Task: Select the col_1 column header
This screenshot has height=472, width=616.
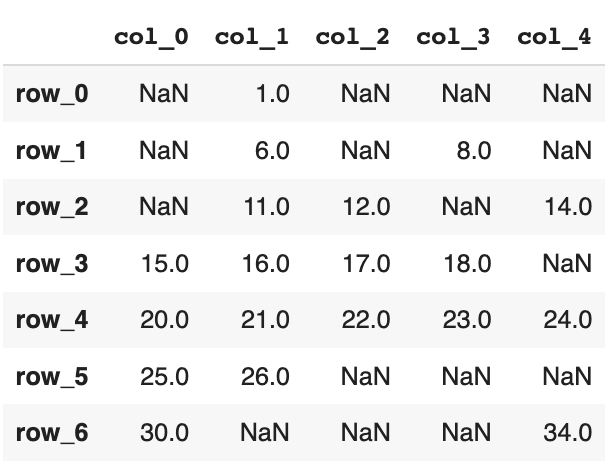Action: click(x=252, y=38)
